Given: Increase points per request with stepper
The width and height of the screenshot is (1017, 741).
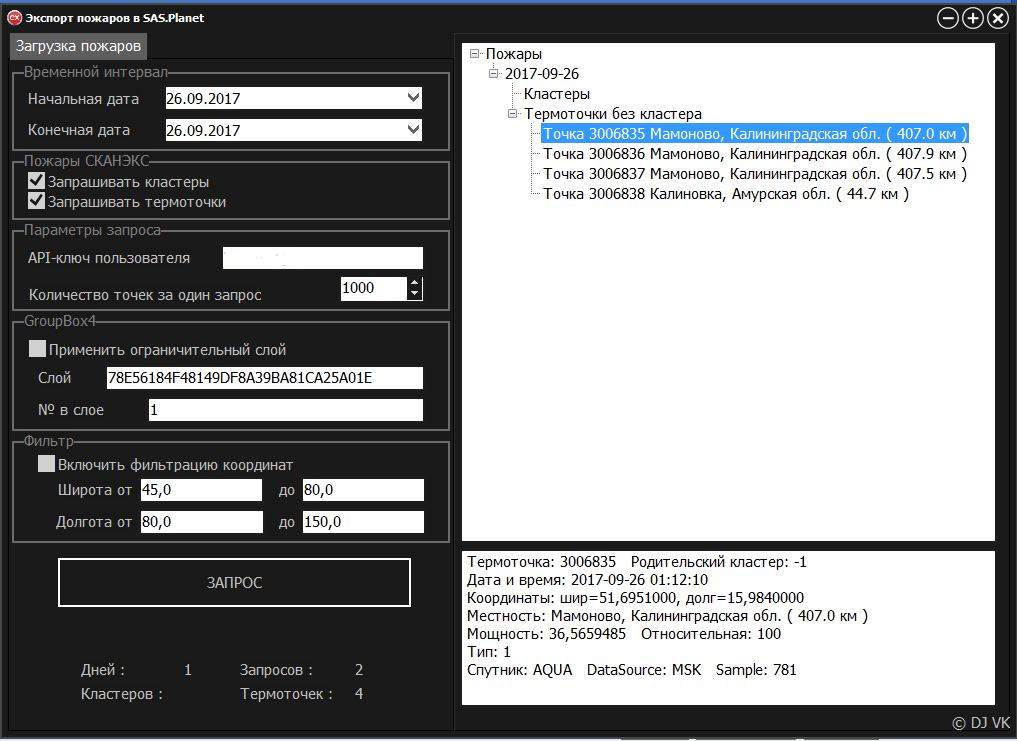Looking at the screenshot, I should click(415, 283).
